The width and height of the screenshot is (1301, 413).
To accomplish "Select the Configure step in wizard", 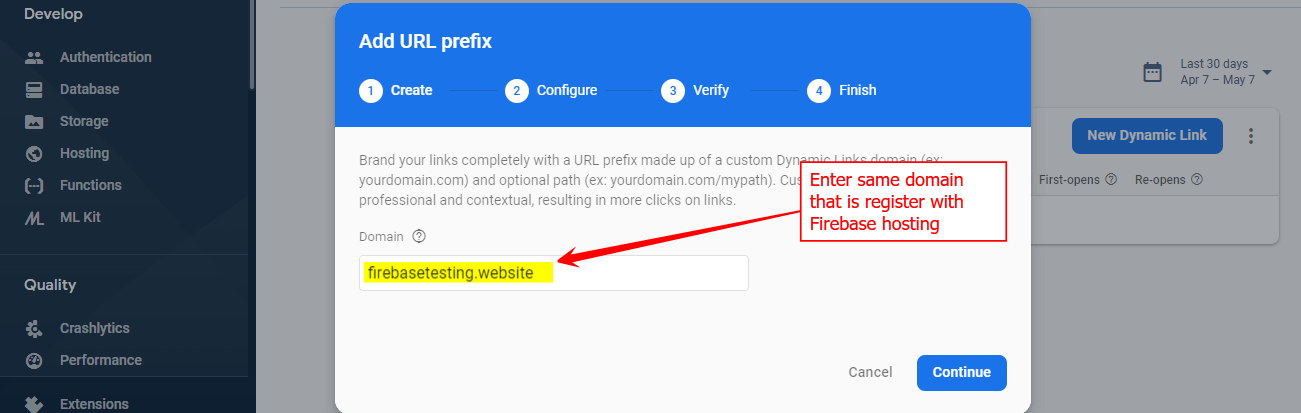I will pos(551,90).
